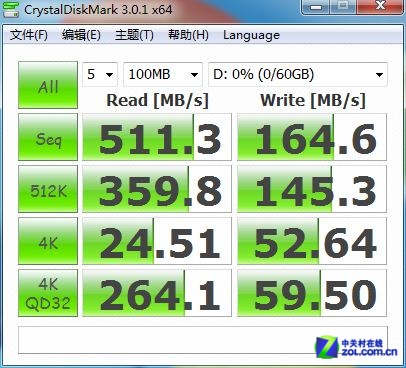Select the 512K write value 145.3
Viewport: 406px width, 368px height.
click(x=312, y=189)
